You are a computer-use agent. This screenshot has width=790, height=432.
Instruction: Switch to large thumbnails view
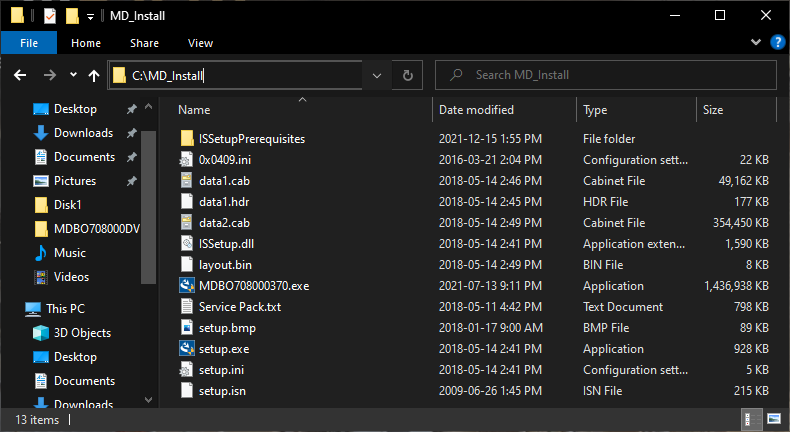pyautogui.click(x=773, y=419)
